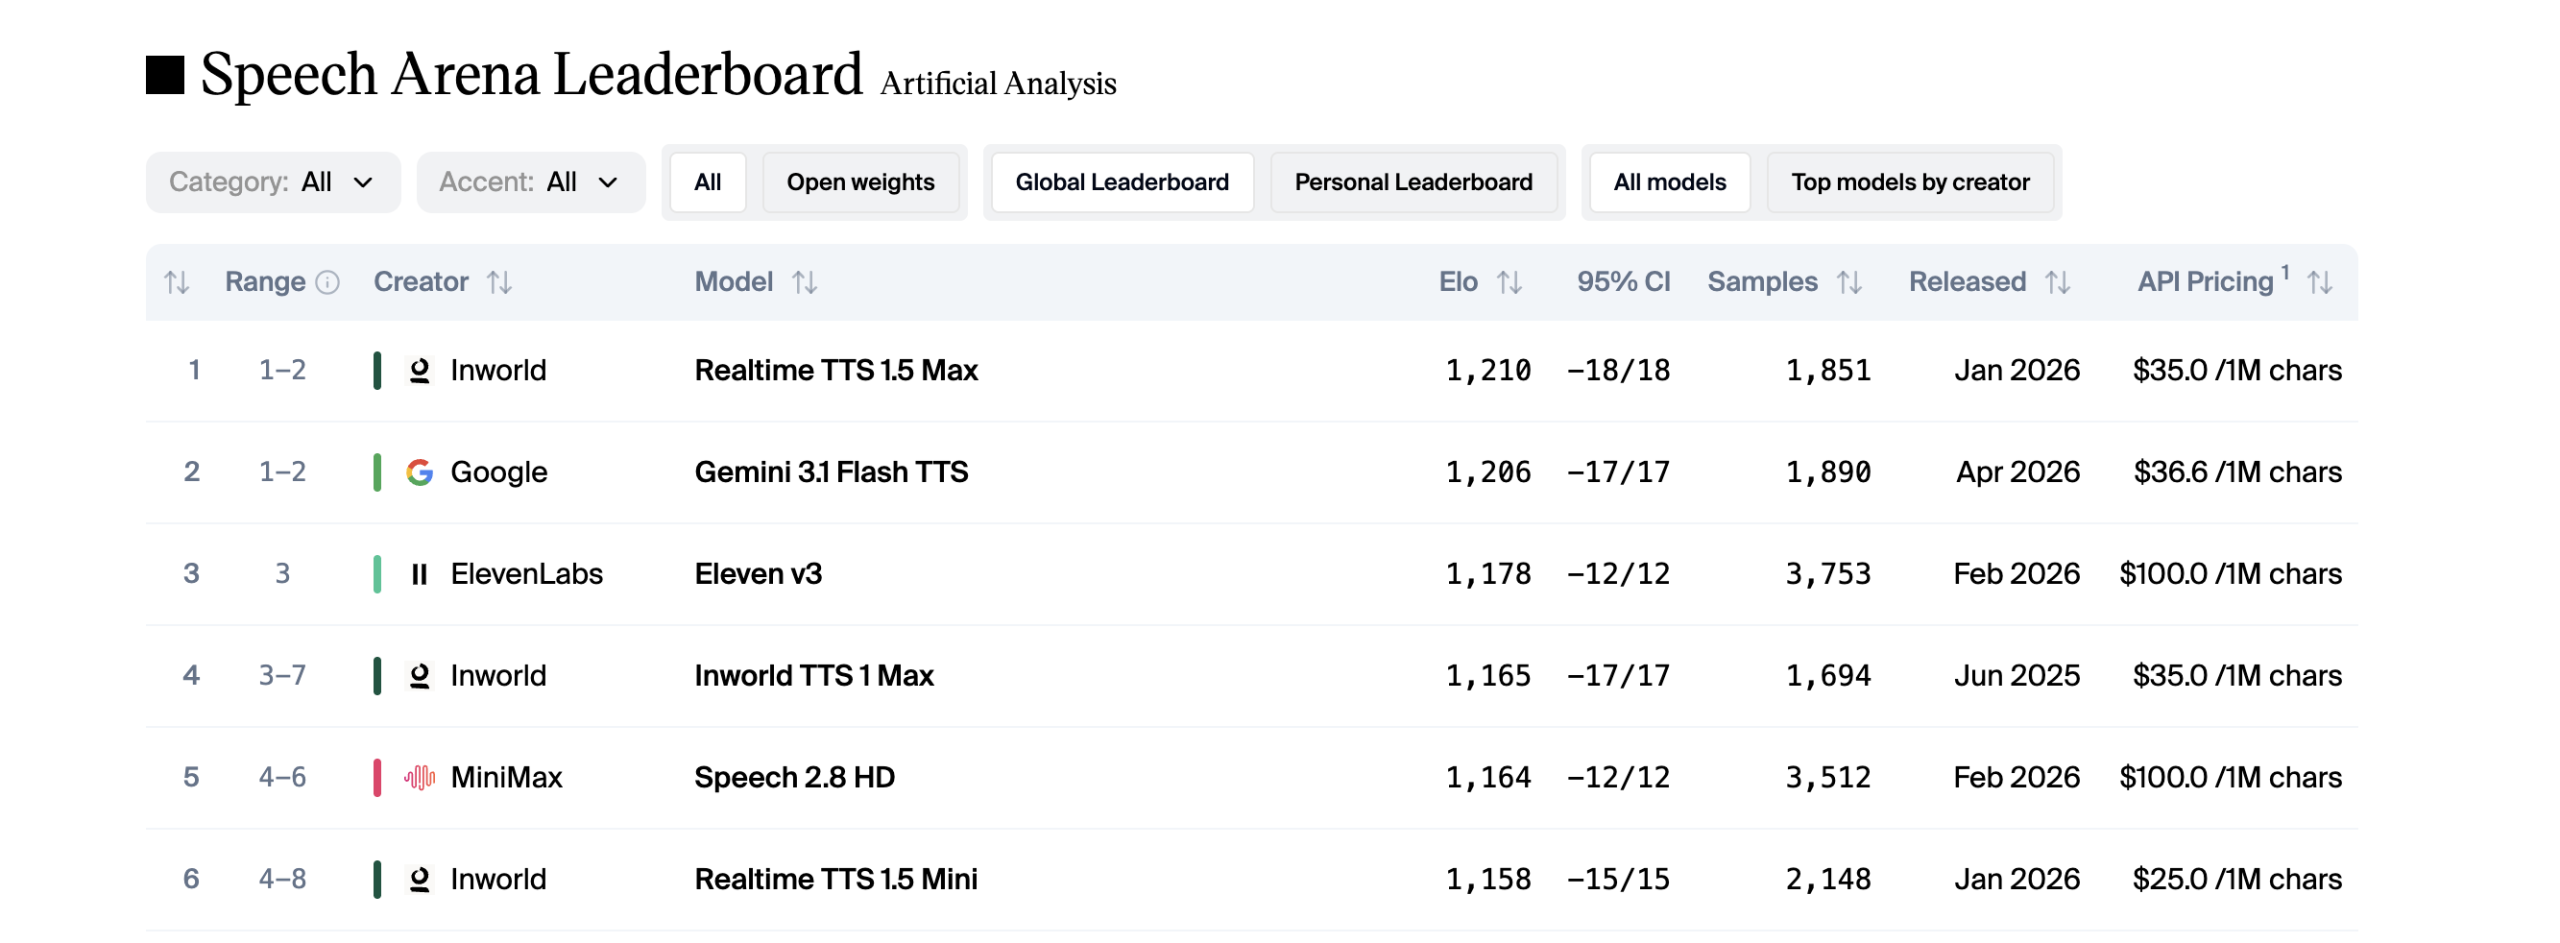Viewport: 2560px width, 943px height.
Task: Click the 3–7 range value
Action: point(282,676)
